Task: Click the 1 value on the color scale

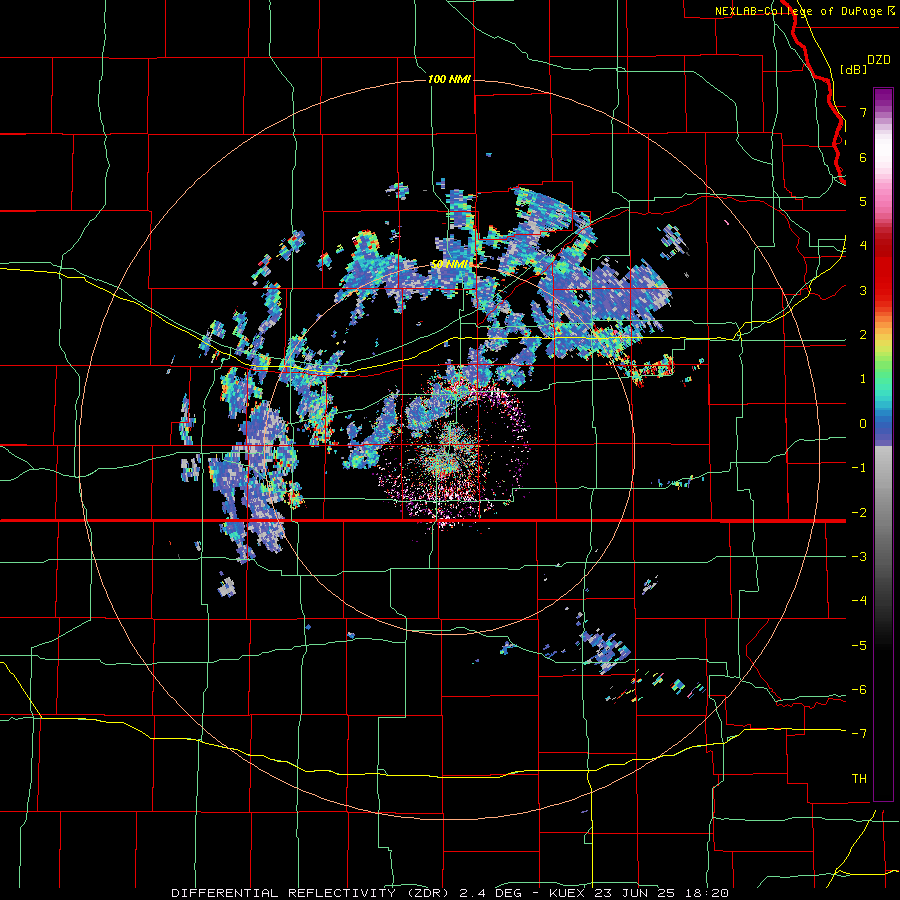Action: pos(863,379)
